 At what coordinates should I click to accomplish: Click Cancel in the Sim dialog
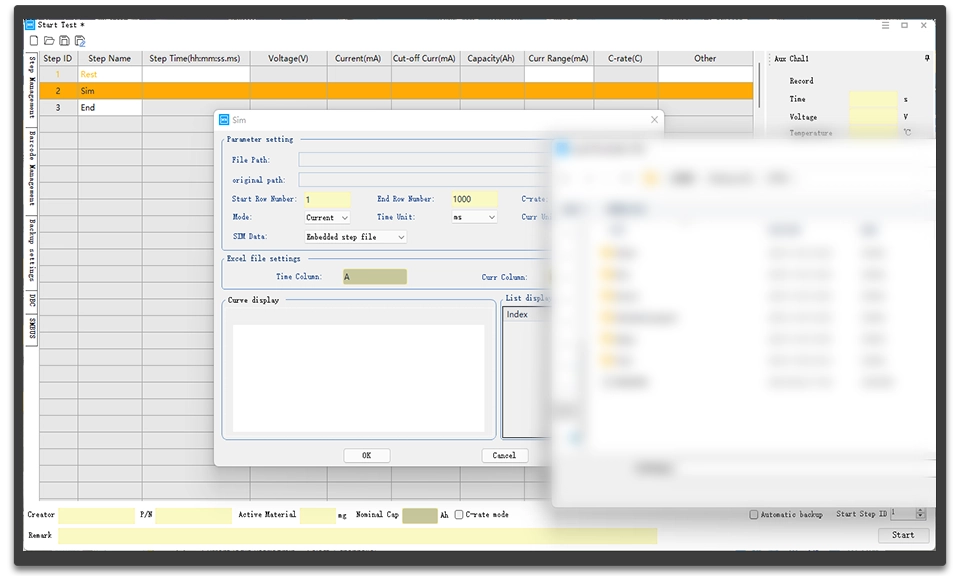click(504, 455)
